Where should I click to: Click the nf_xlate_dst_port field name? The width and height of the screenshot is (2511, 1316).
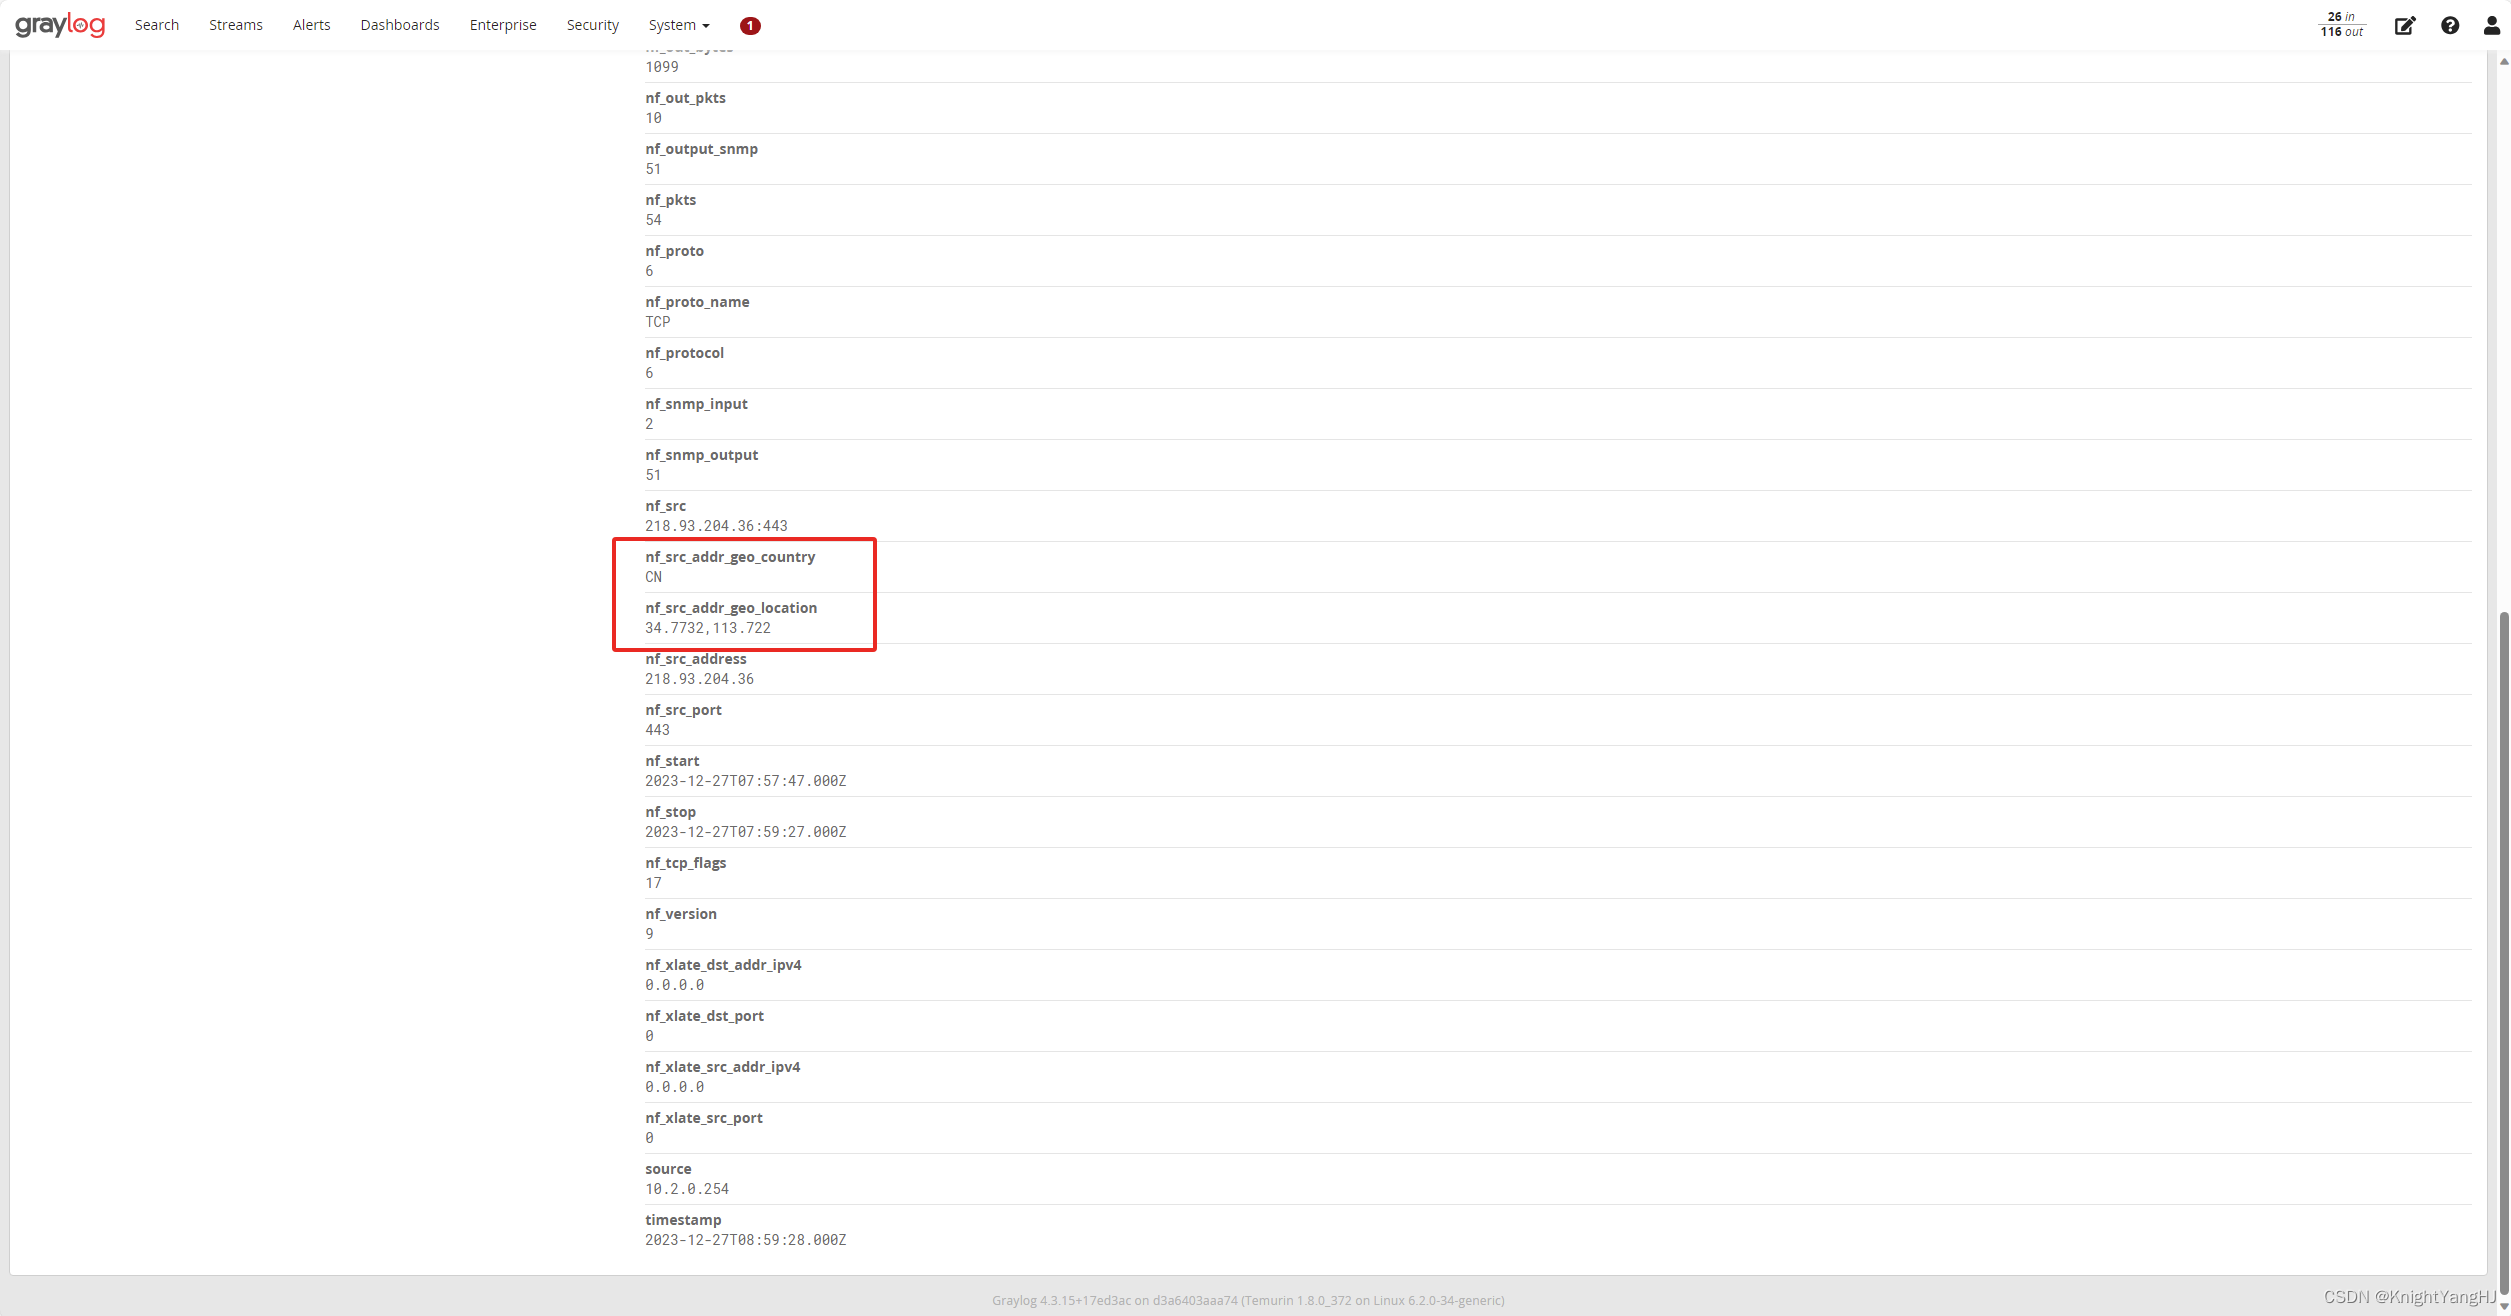coord(704,1016)
